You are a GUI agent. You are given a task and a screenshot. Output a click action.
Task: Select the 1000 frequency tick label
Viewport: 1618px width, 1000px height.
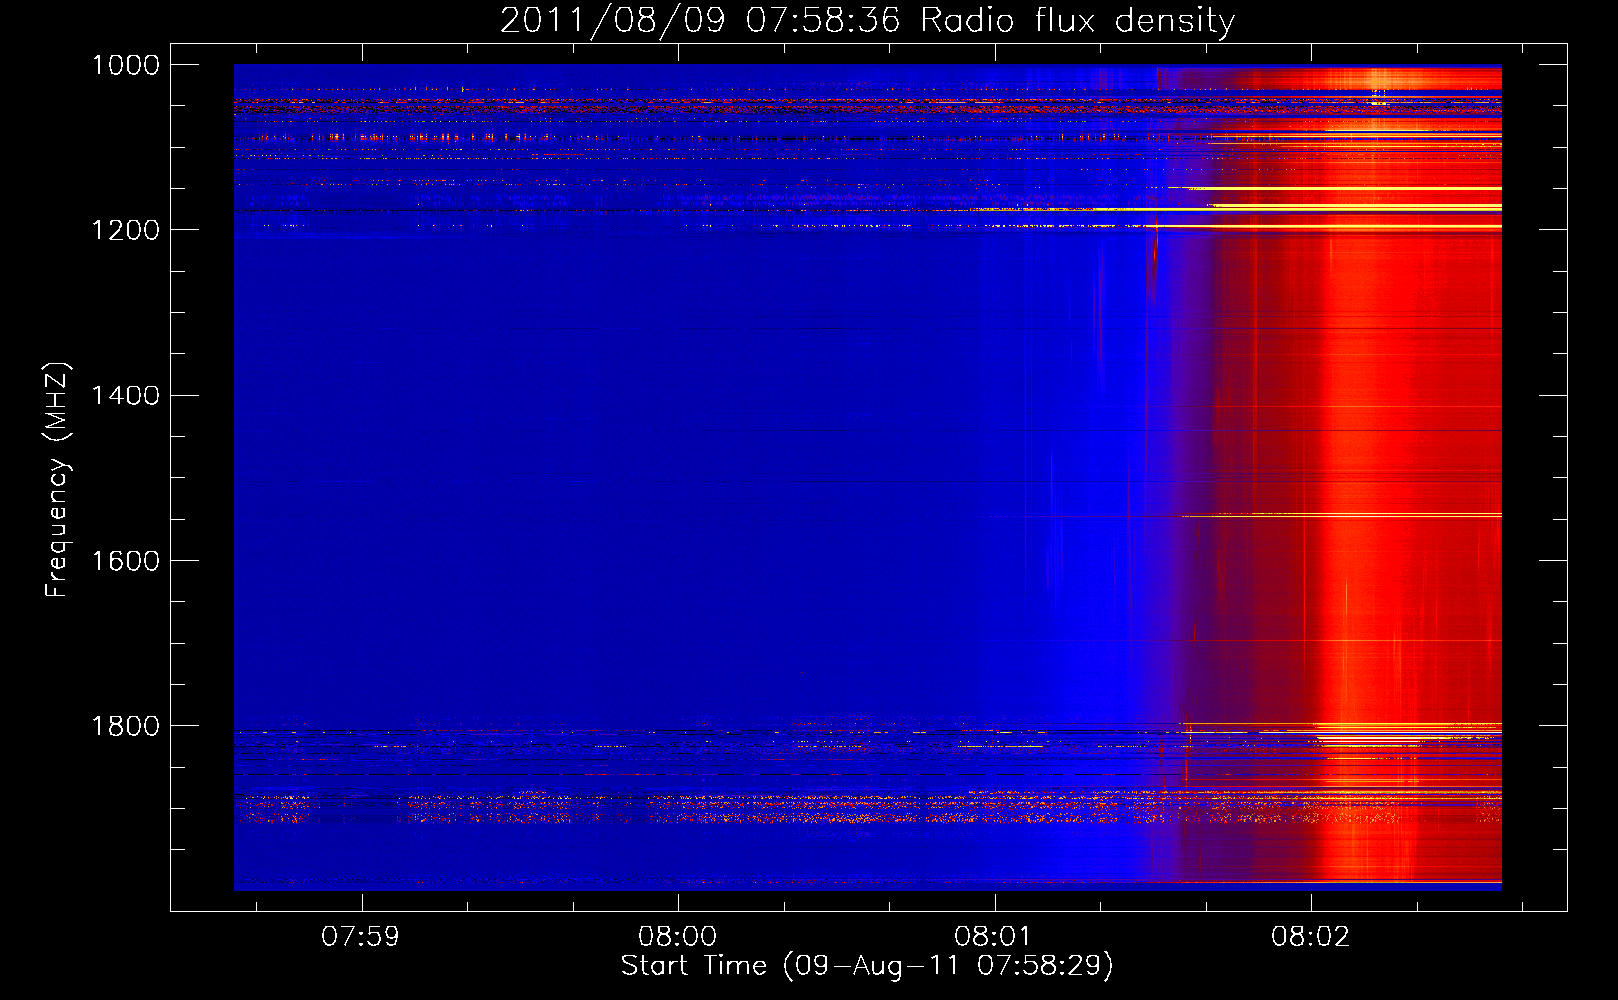125,65
